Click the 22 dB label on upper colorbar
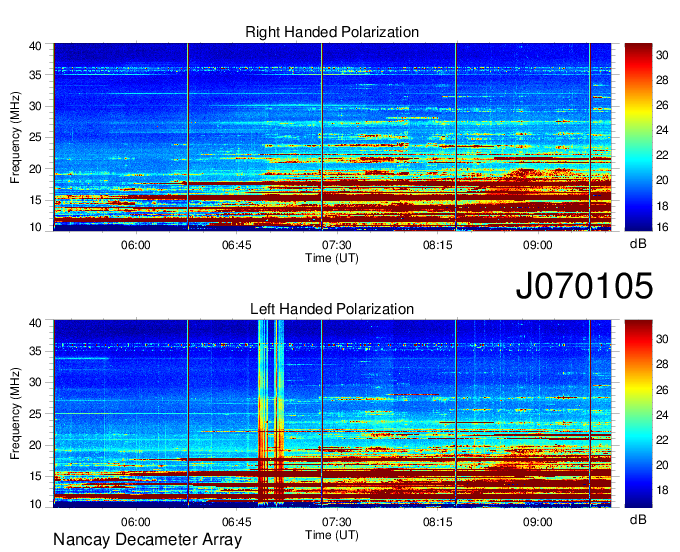The width and height of the screenshot is (680, 552). [662, 155]
